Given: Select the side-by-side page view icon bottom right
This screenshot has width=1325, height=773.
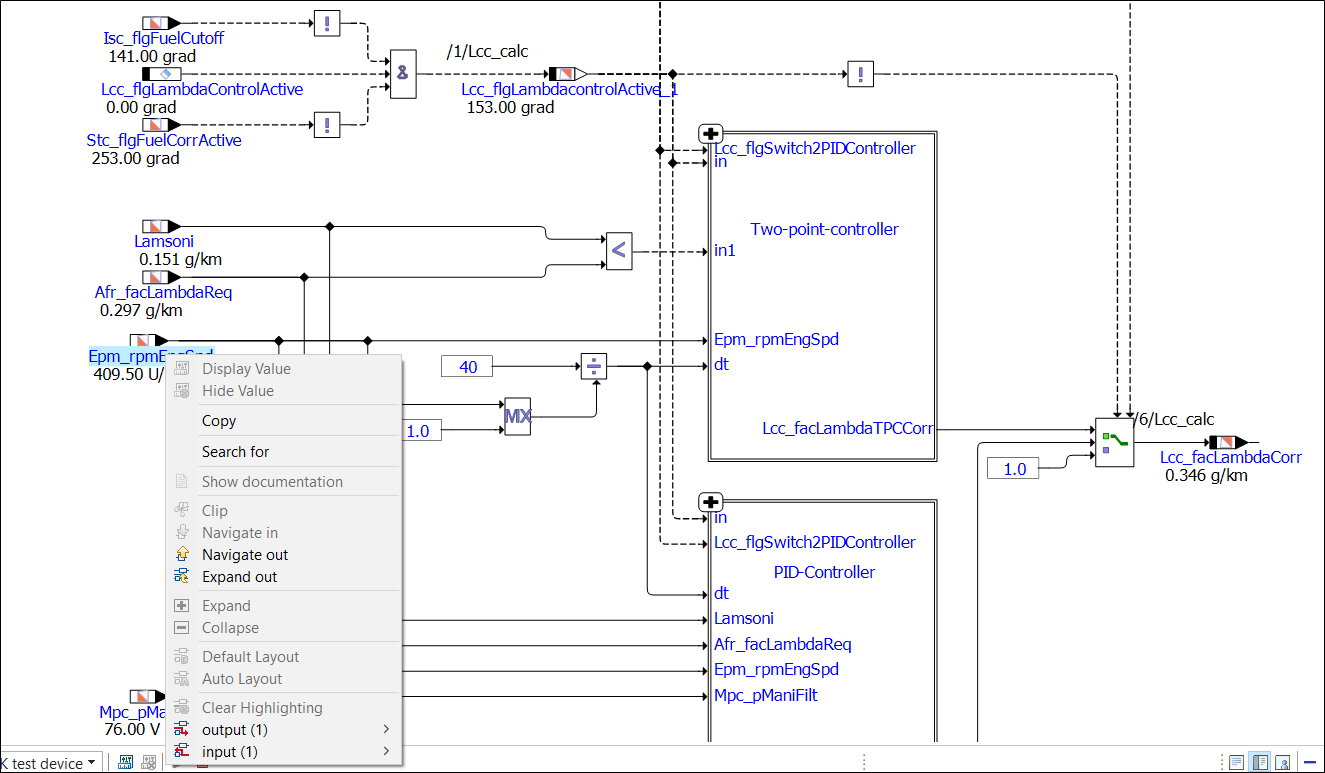Looking at the screenshot, I should click(1259, 762).
